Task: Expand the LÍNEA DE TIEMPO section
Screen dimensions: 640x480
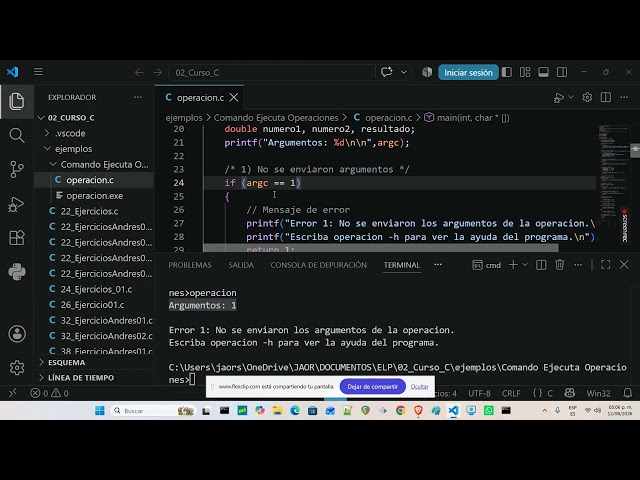Action: coord(95,378)
